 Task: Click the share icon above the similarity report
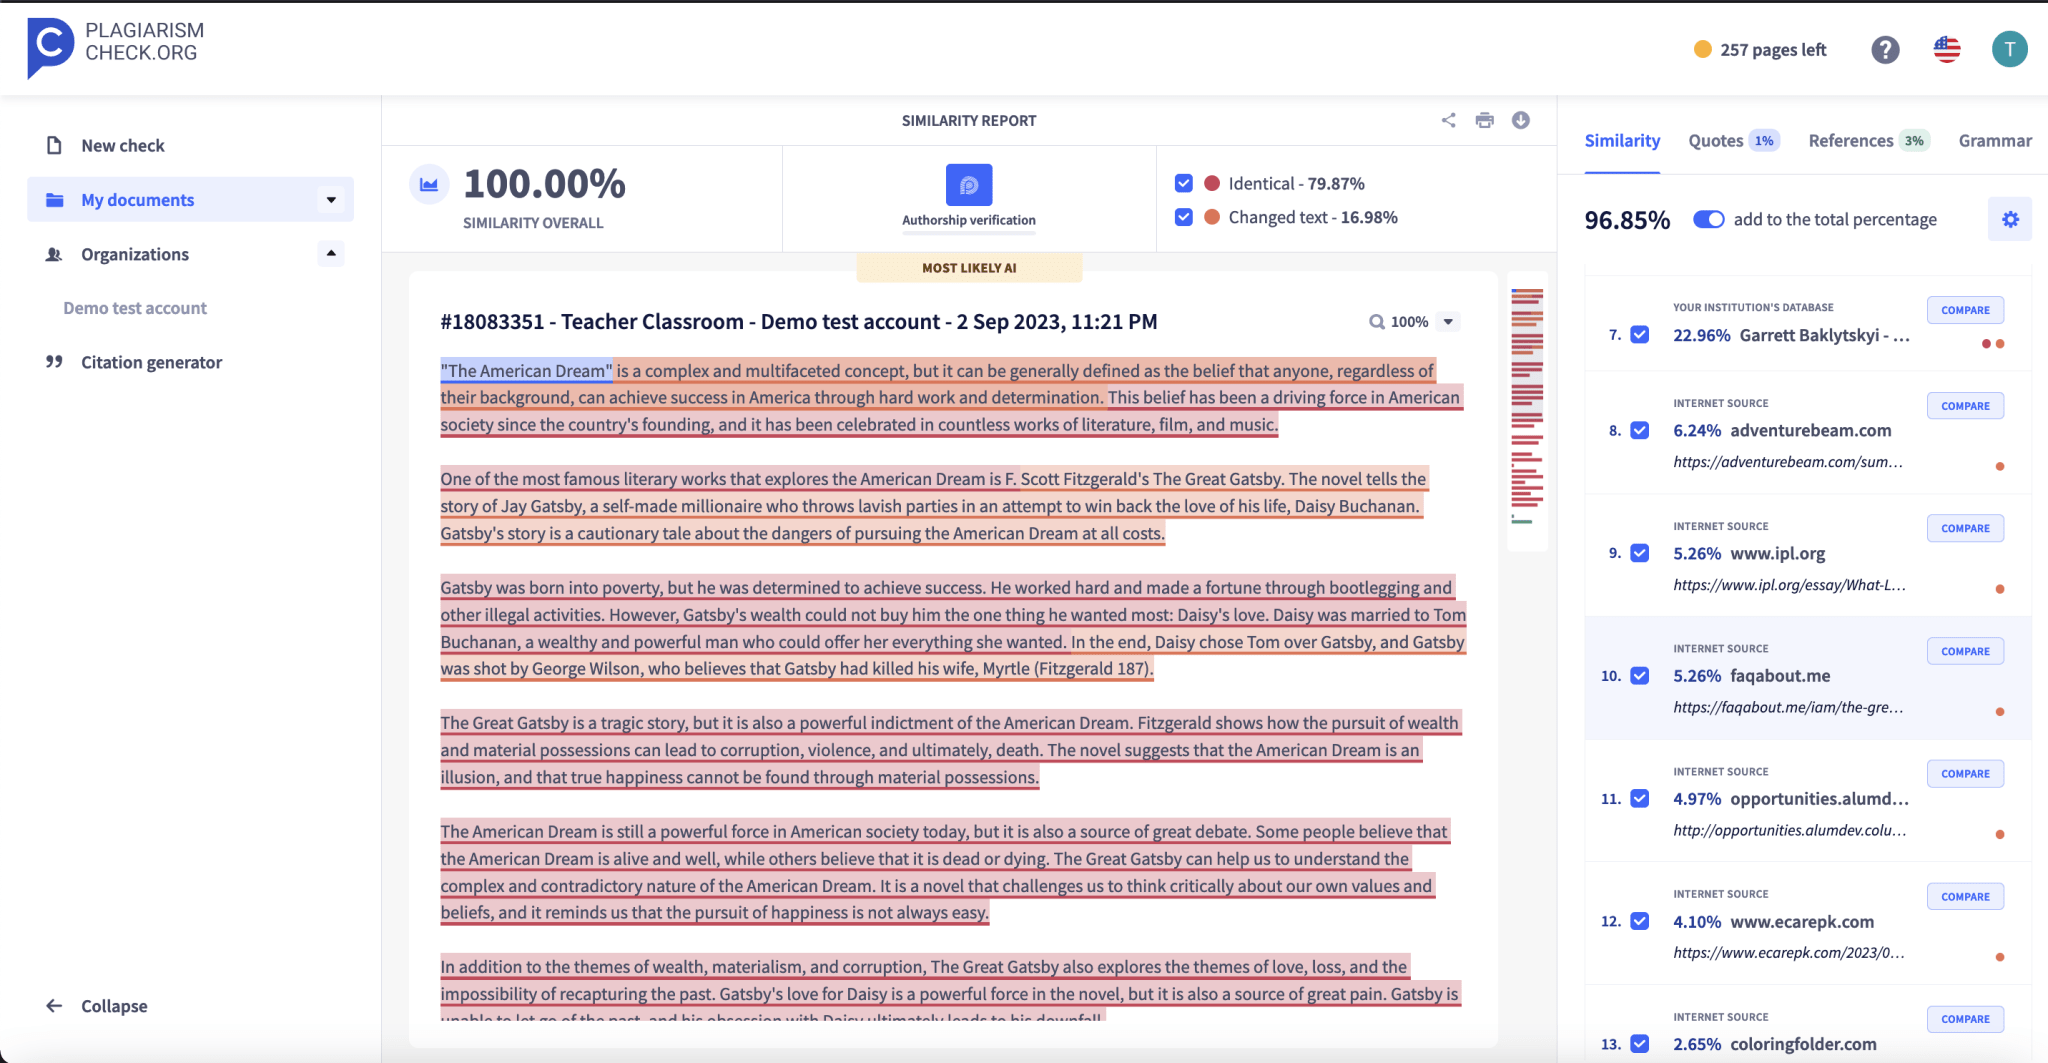click(1447, 120)
